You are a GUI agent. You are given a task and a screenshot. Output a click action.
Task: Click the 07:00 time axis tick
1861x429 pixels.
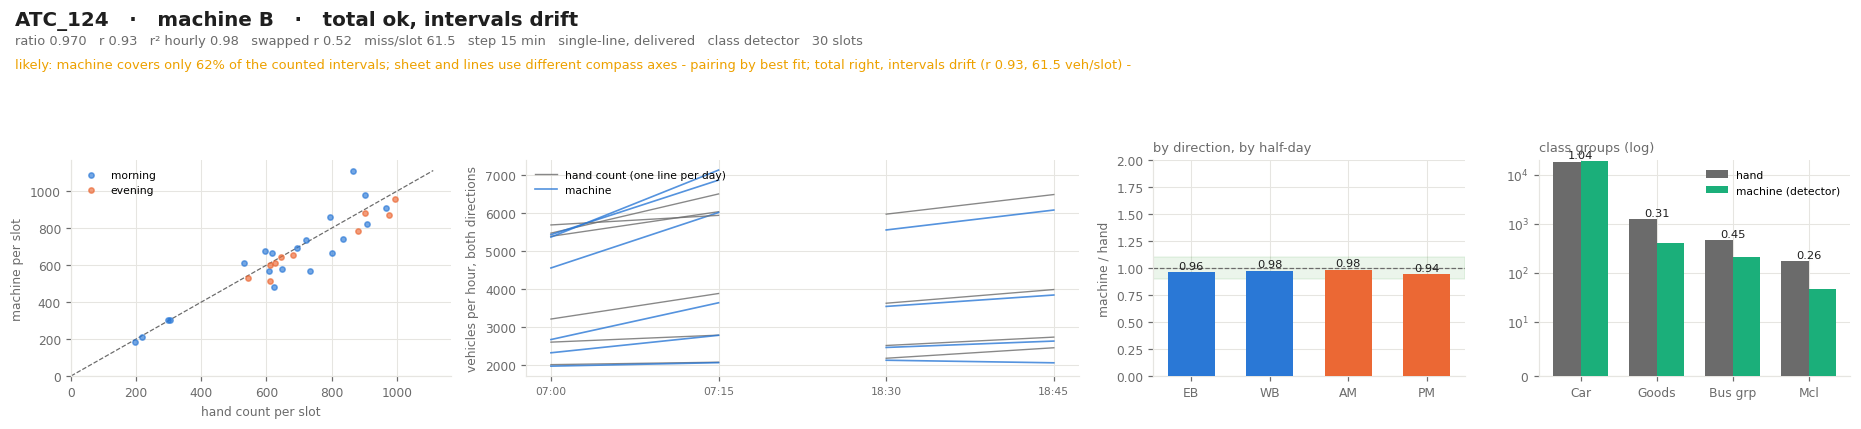551,391
